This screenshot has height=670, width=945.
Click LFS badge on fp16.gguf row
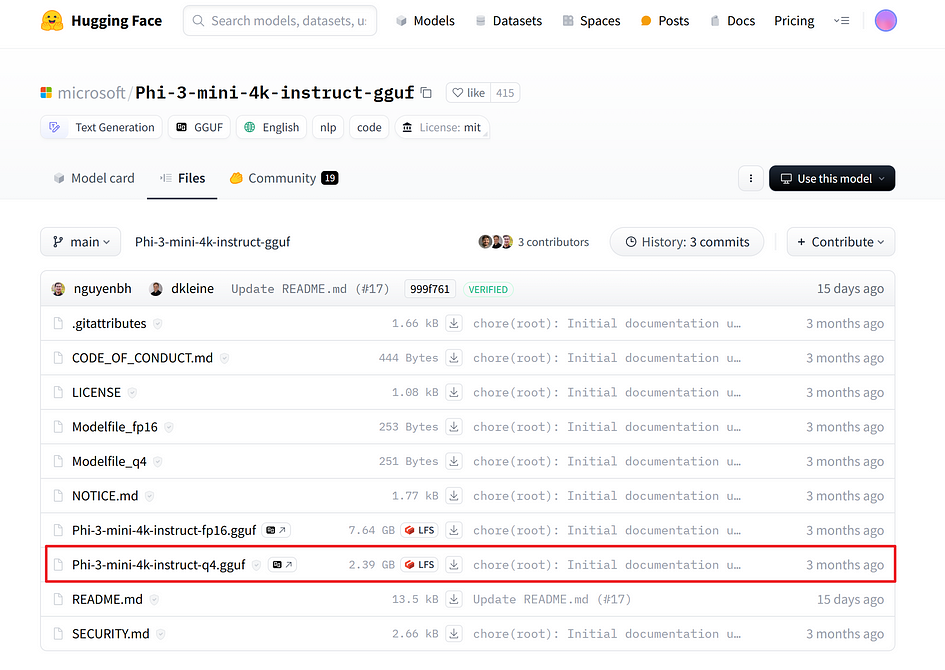coord(419,530)
